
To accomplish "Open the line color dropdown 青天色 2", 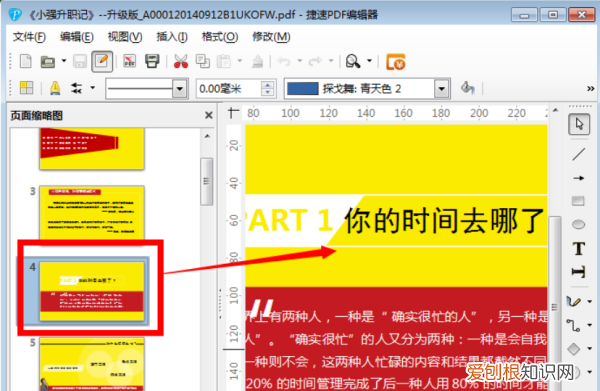I will [x=441, y=89].
